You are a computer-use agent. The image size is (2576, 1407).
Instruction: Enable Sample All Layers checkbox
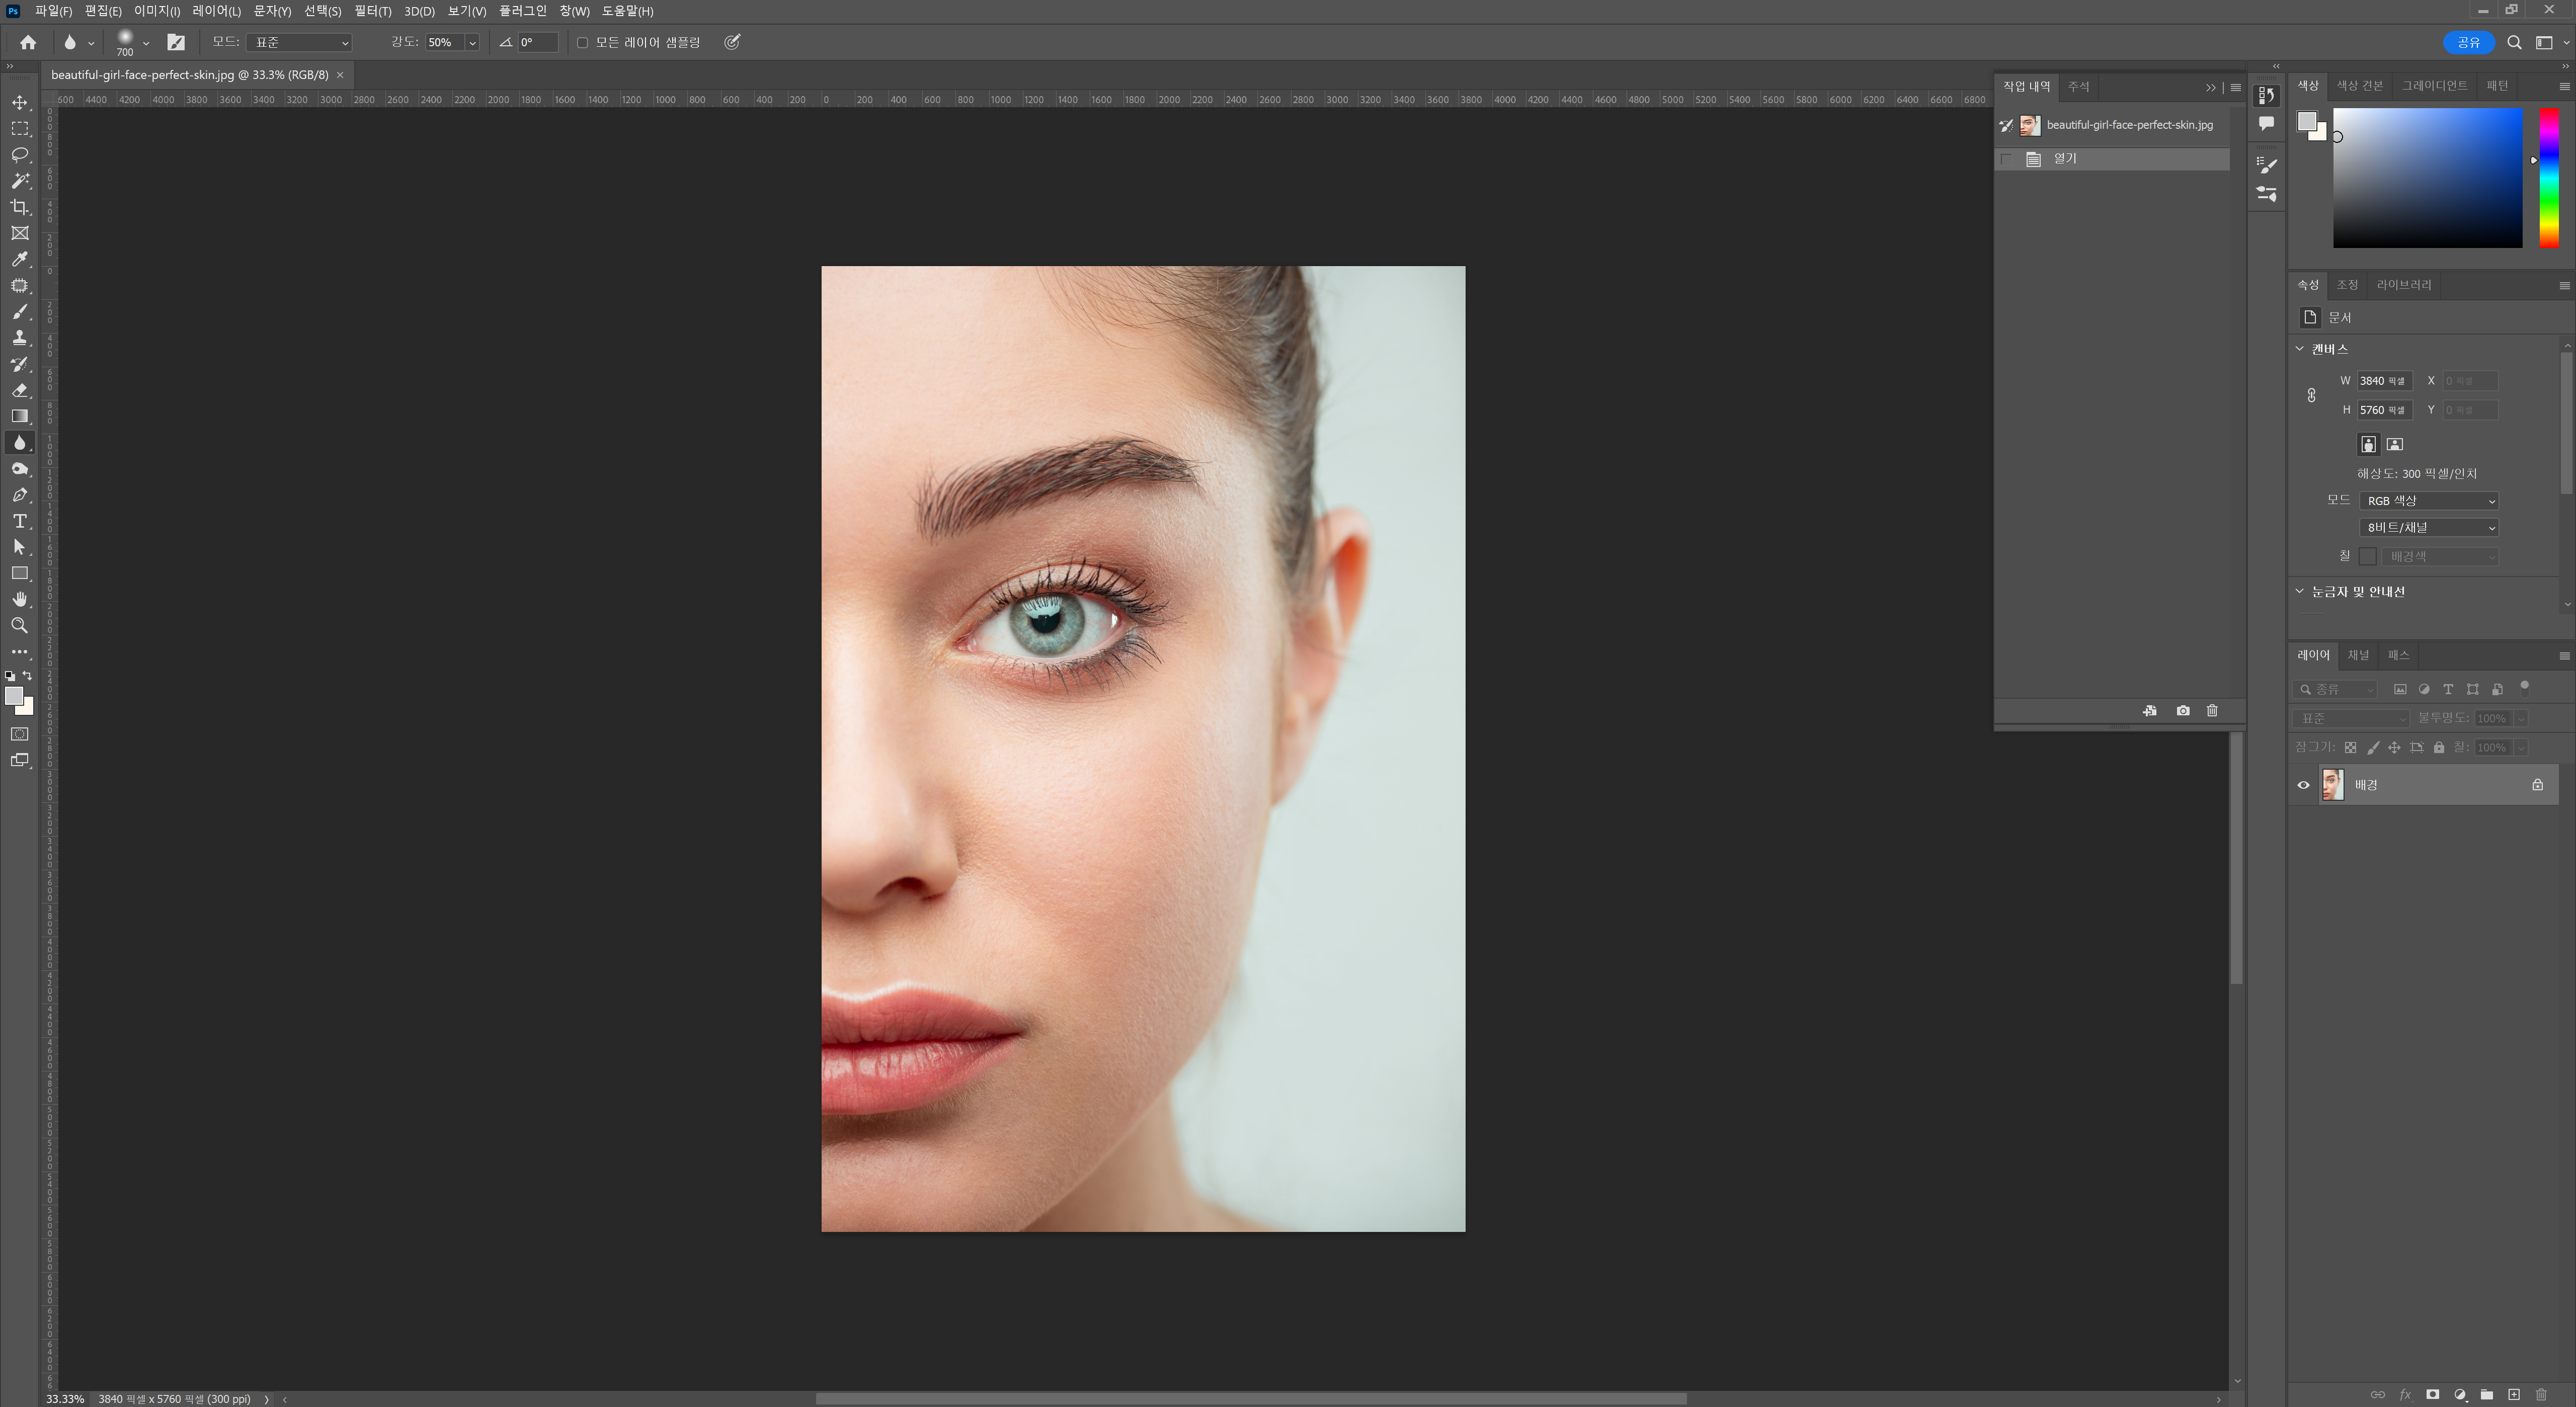(x=583, y=42)
